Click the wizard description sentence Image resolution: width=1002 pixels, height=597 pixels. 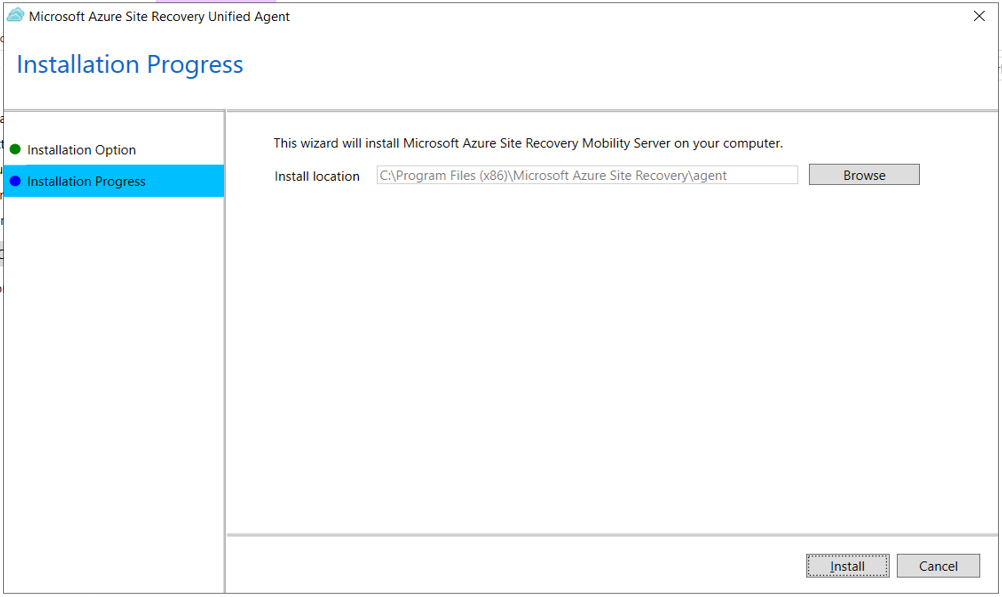click(x=528, y=143)
